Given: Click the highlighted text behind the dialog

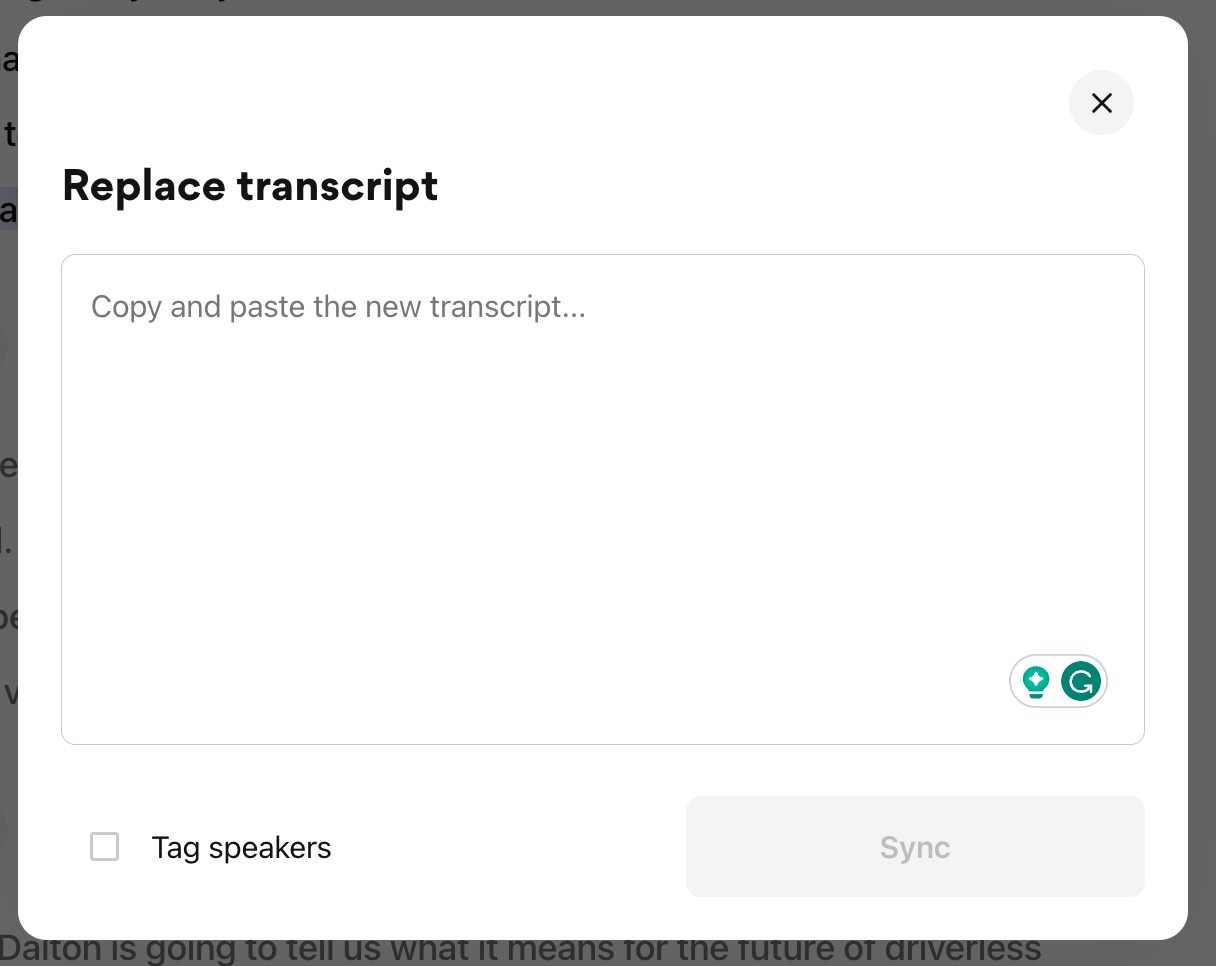Looking at the screenshot, I should [x=11, y=209].
